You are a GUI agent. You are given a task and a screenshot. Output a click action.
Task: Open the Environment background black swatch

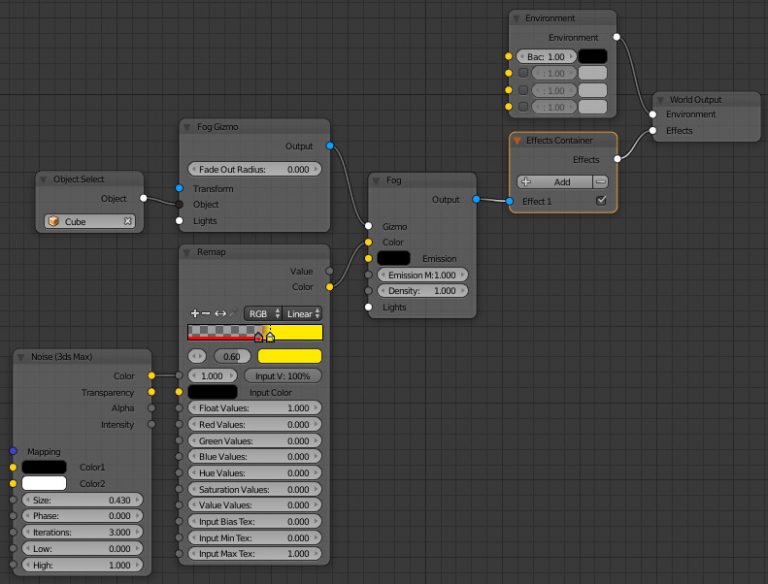point(593,56)
